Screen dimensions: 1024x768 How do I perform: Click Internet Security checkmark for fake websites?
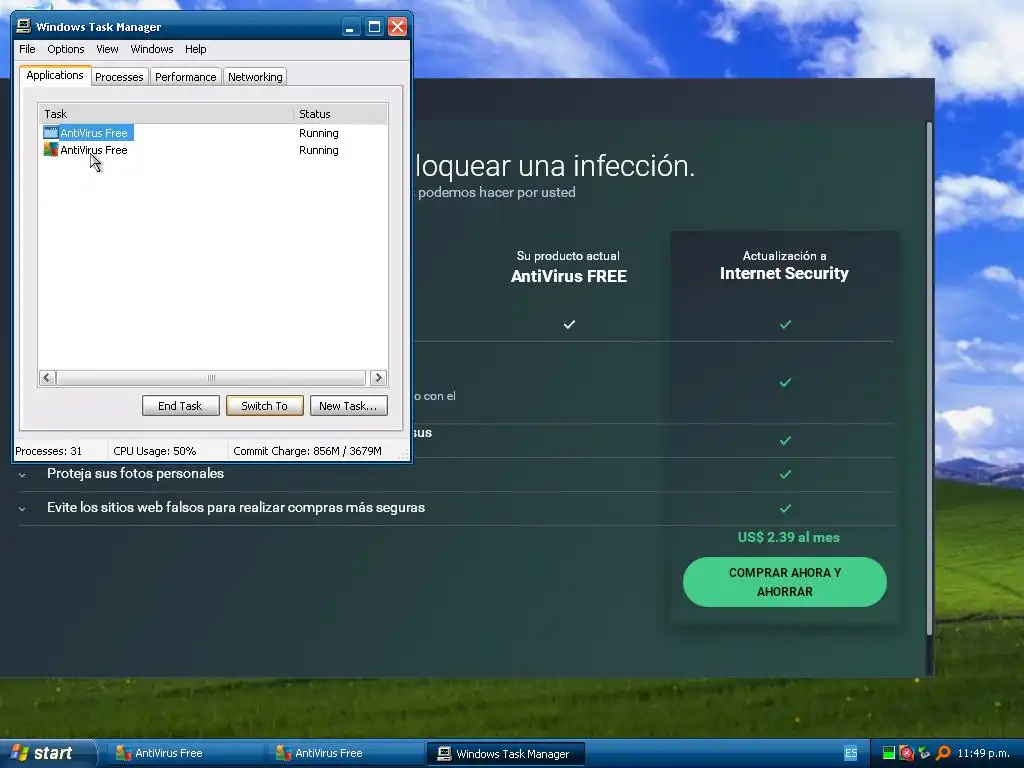point(785,508)
